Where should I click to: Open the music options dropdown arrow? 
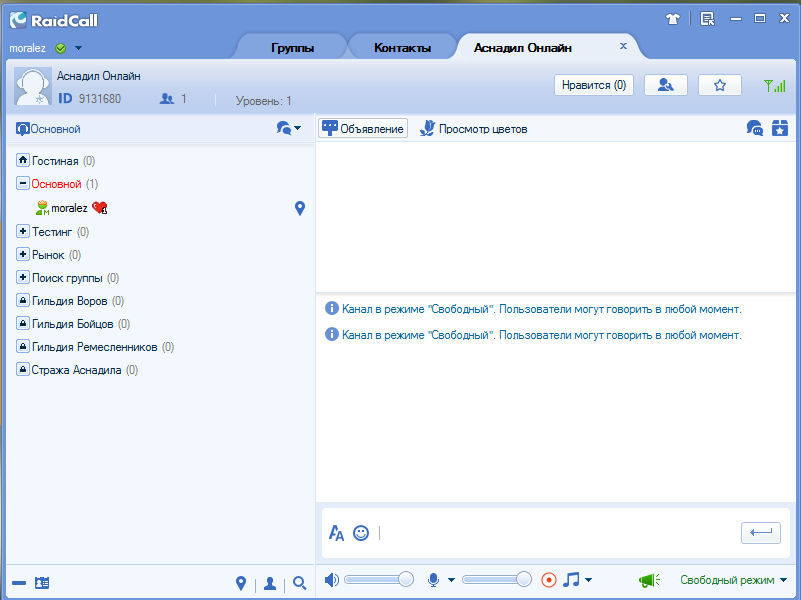pos(588,580)
